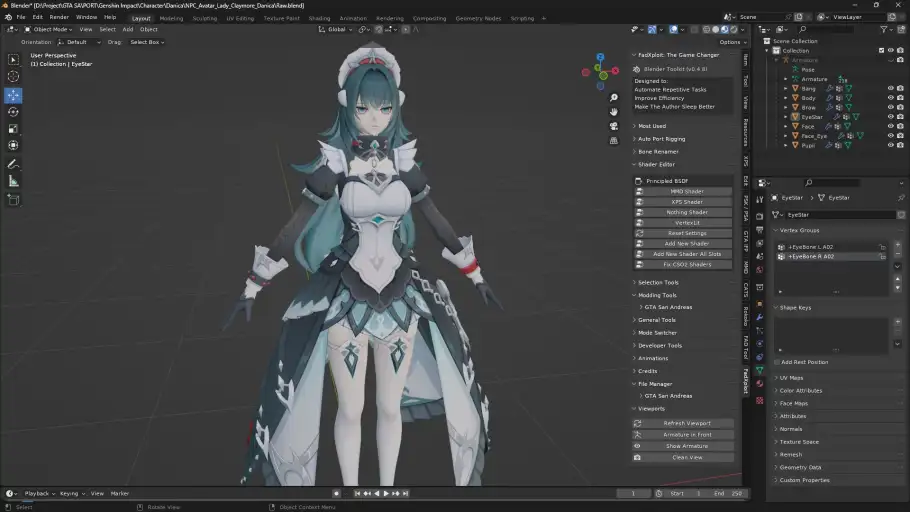910x512 pixels.
Task: Expand the Face_Eye tree item
Action: (x=786, y=136)
